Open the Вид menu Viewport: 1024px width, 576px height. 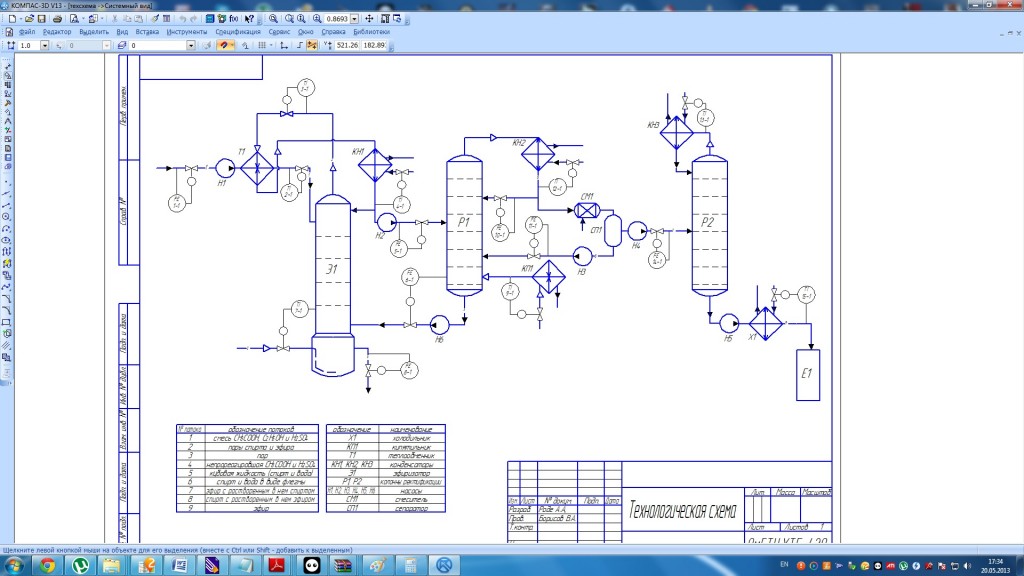point(122,31)
